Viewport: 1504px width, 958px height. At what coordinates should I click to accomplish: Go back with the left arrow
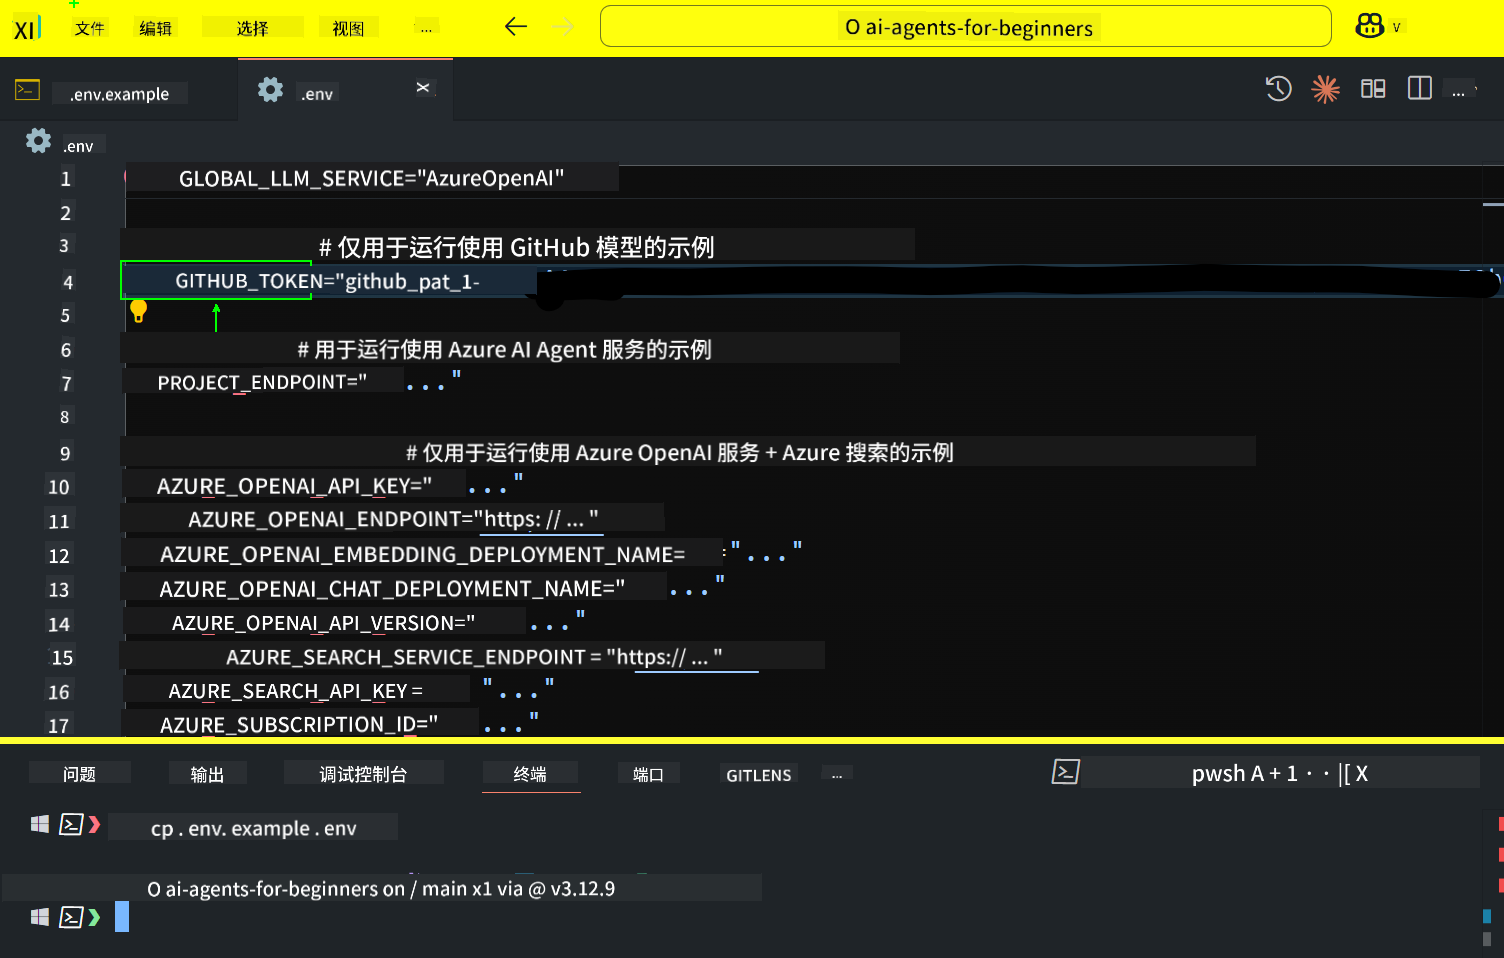point(516,27)
